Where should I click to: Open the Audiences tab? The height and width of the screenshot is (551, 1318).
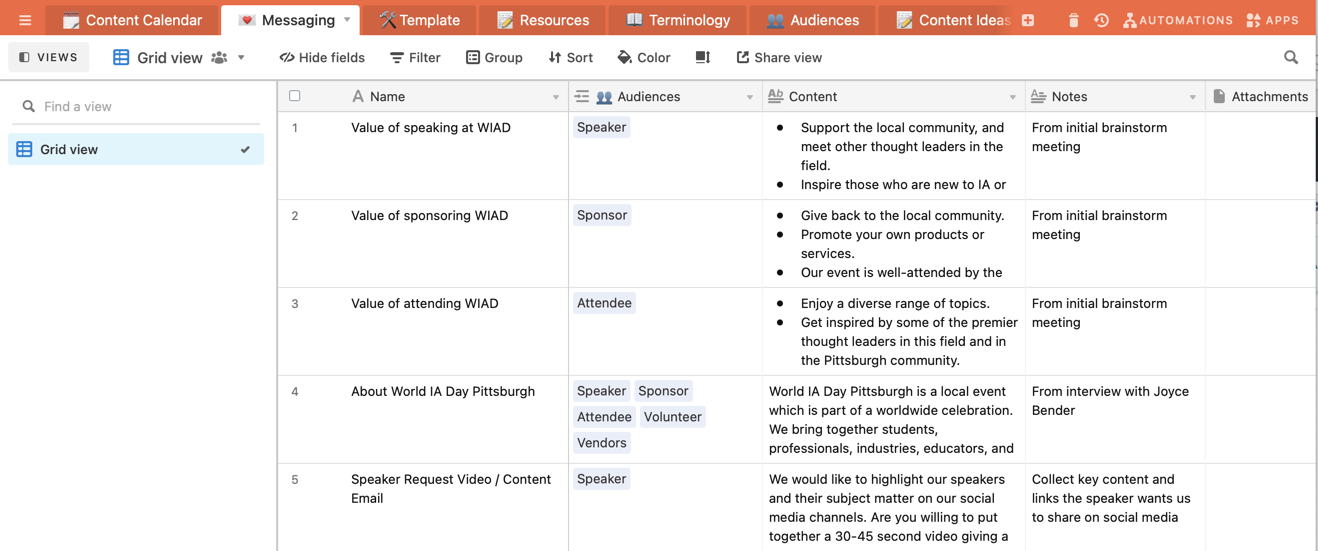pos(812,20)
